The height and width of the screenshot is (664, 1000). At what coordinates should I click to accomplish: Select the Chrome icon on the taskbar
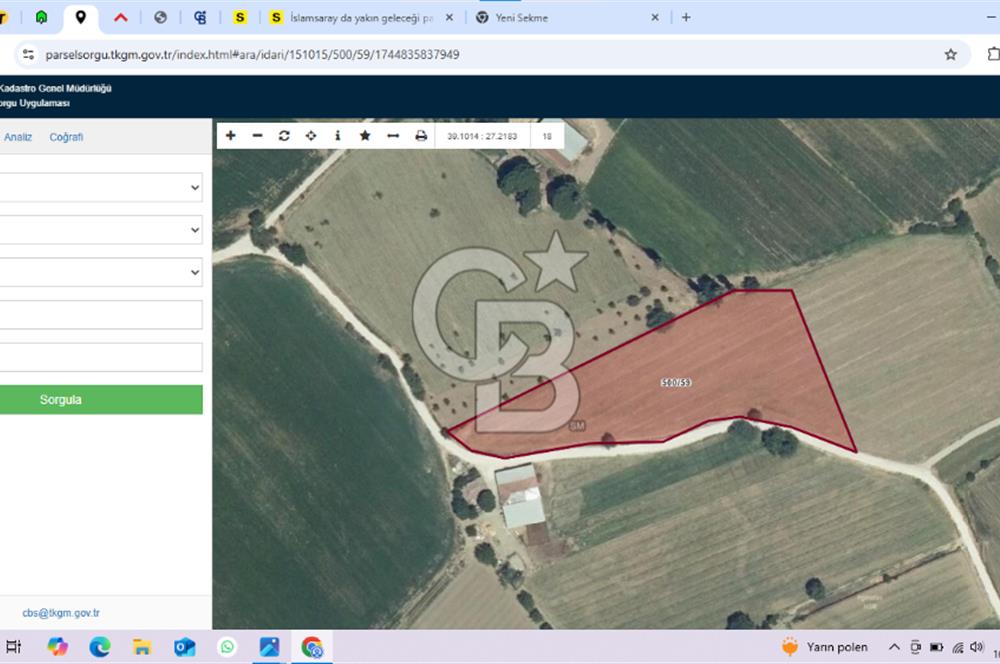[x=312, y=647]
